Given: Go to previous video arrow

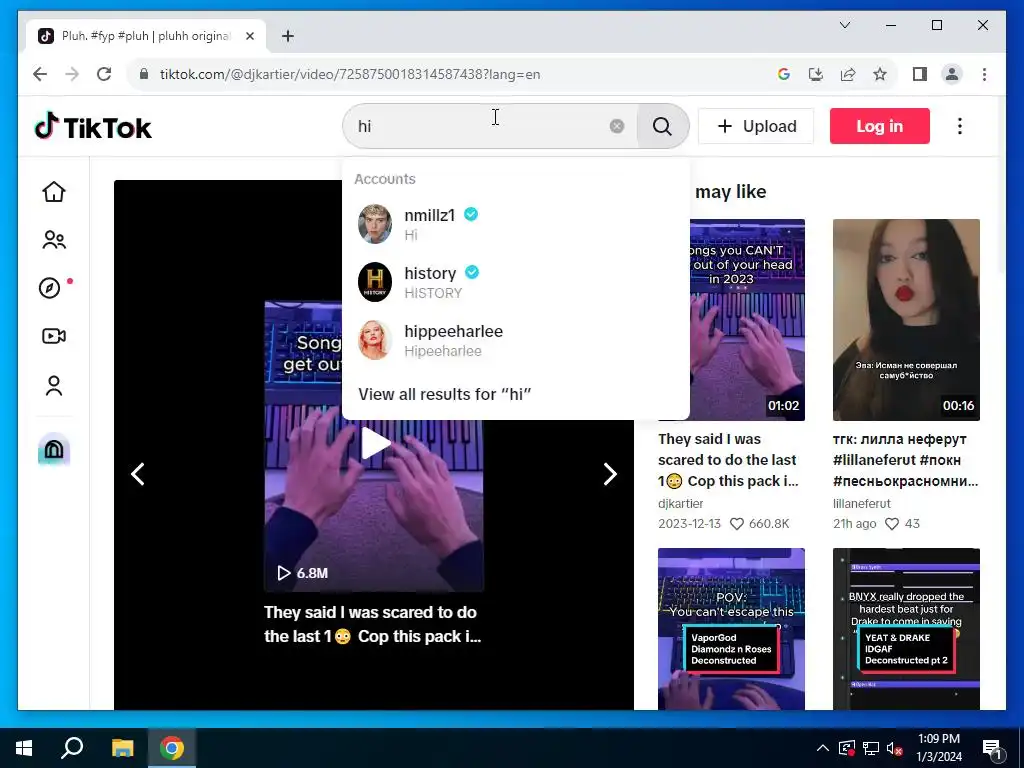Looking at the screenshot, I should (x=138, y=474).
